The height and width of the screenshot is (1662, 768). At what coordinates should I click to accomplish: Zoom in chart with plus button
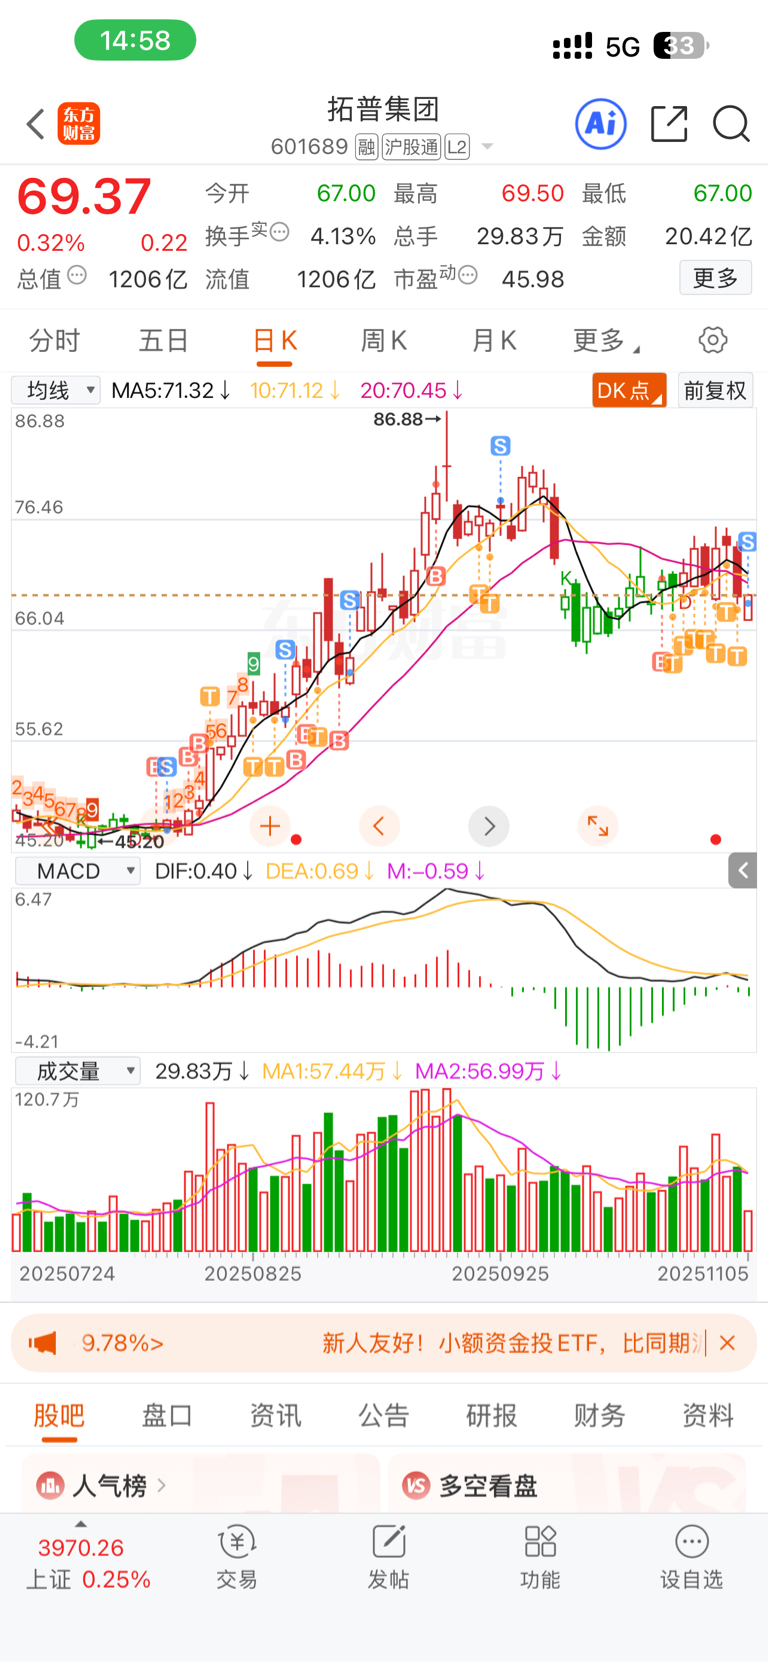270,826
